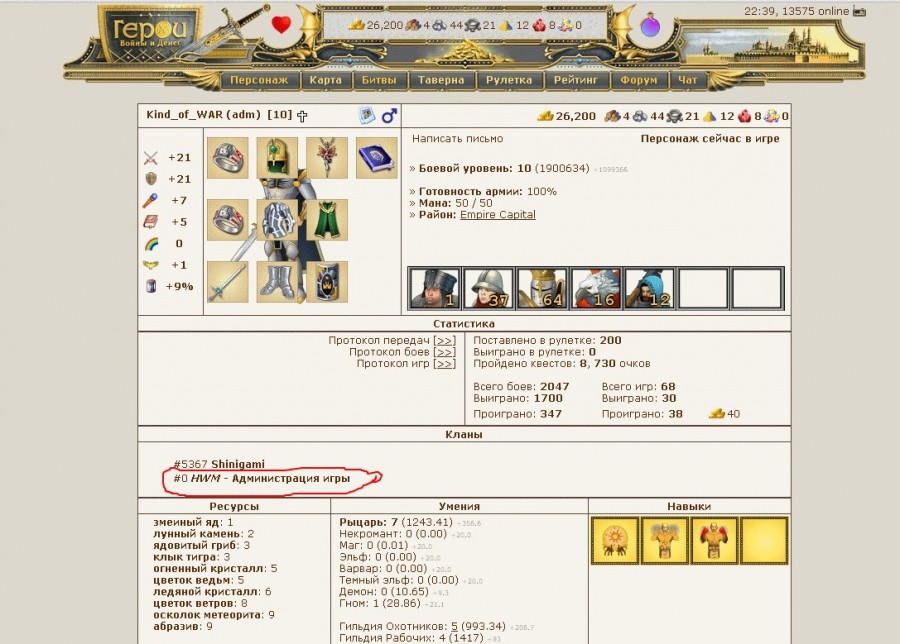Expand the Протокол игр log link
900x644 pixels.
pyautogui.click(x=445, y=363)
